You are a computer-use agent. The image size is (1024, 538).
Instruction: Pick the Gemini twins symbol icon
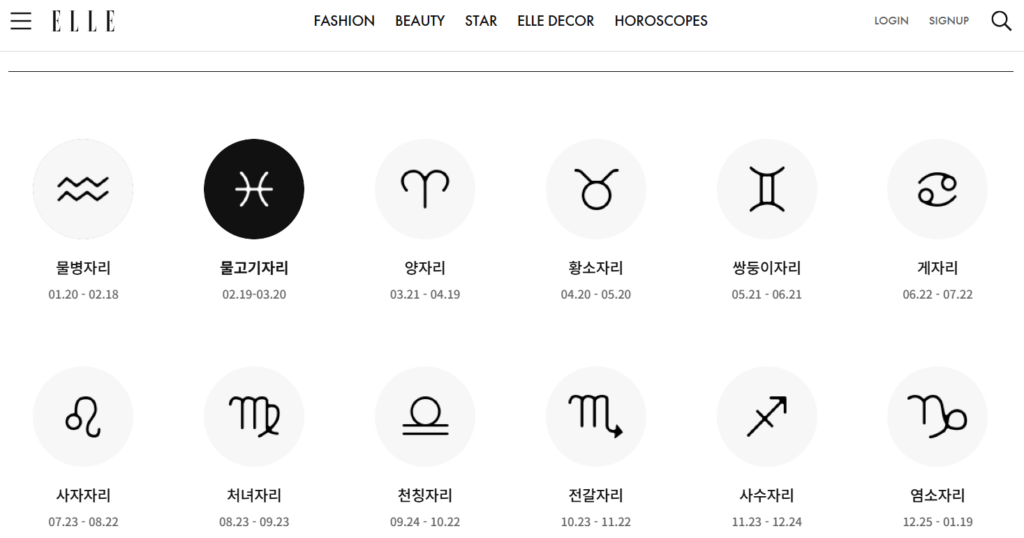pos(767,189)
